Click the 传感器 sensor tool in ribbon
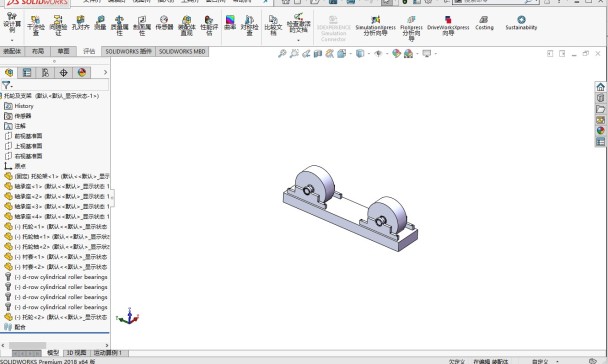 [164, 23]
